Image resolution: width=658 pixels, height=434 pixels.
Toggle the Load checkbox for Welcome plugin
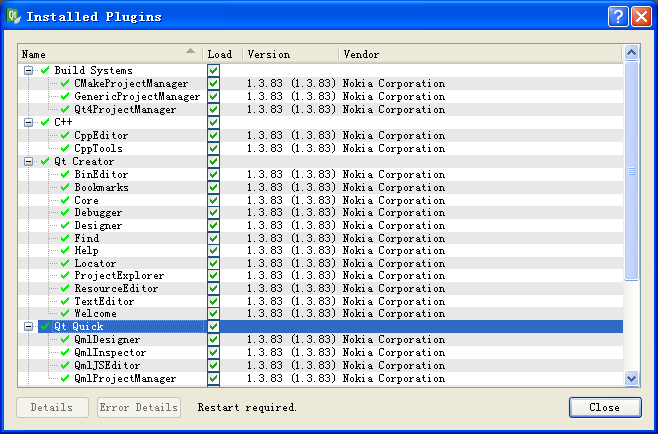click(213, 313)
